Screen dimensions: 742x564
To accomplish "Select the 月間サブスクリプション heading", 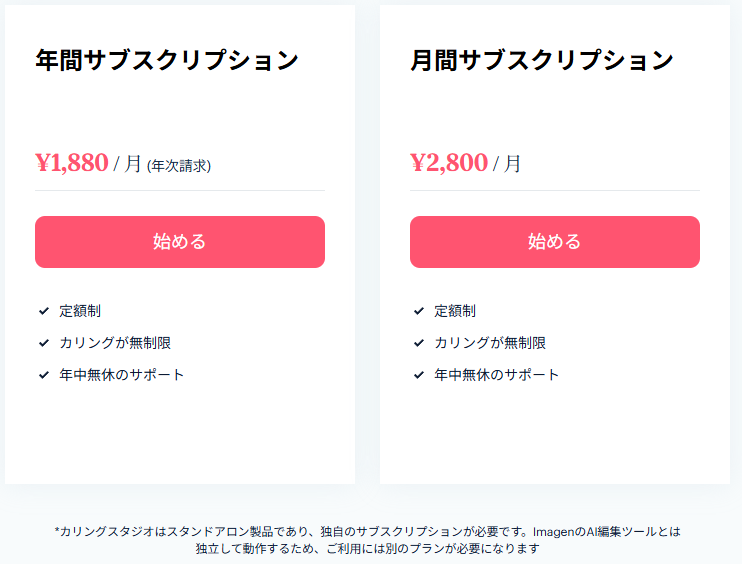I will [x=542, y=60].
